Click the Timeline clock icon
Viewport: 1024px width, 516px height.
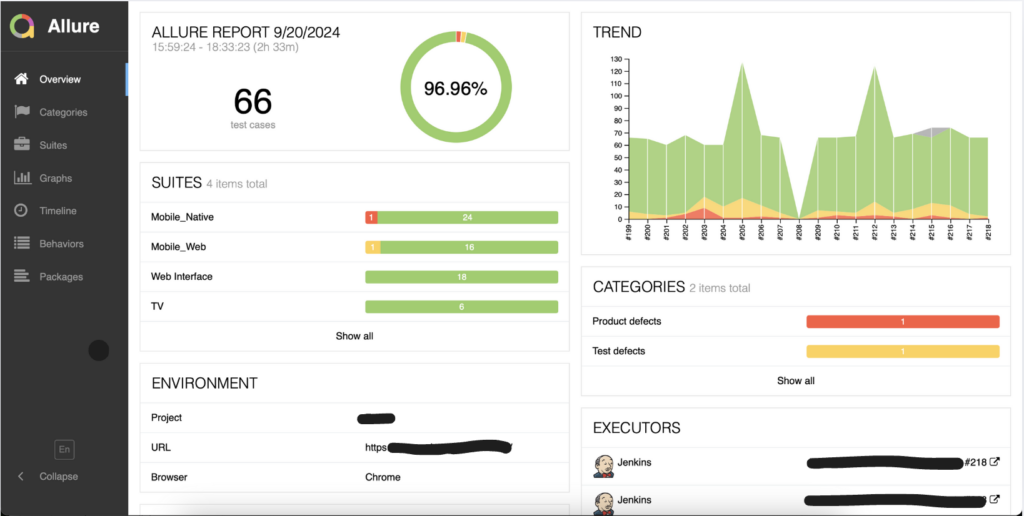[21, 211]
